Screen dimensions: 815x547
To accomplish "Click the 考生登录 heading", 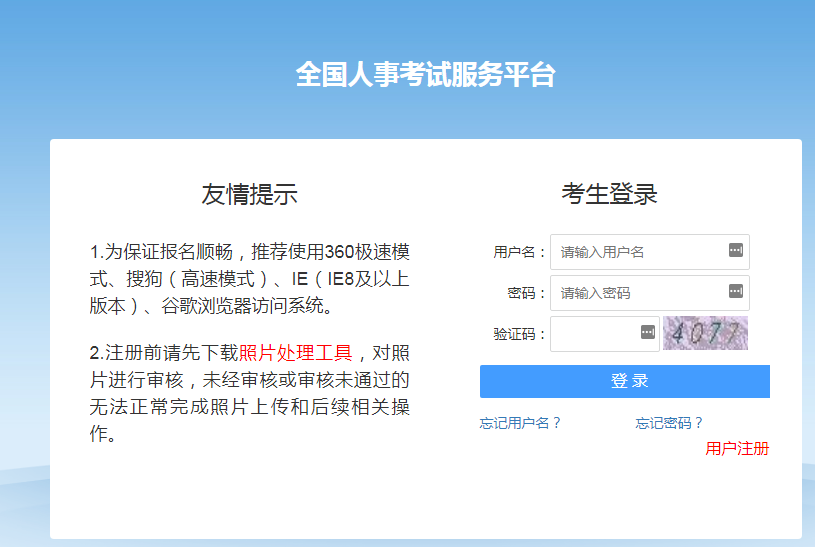I will click(x=609, y=194).
